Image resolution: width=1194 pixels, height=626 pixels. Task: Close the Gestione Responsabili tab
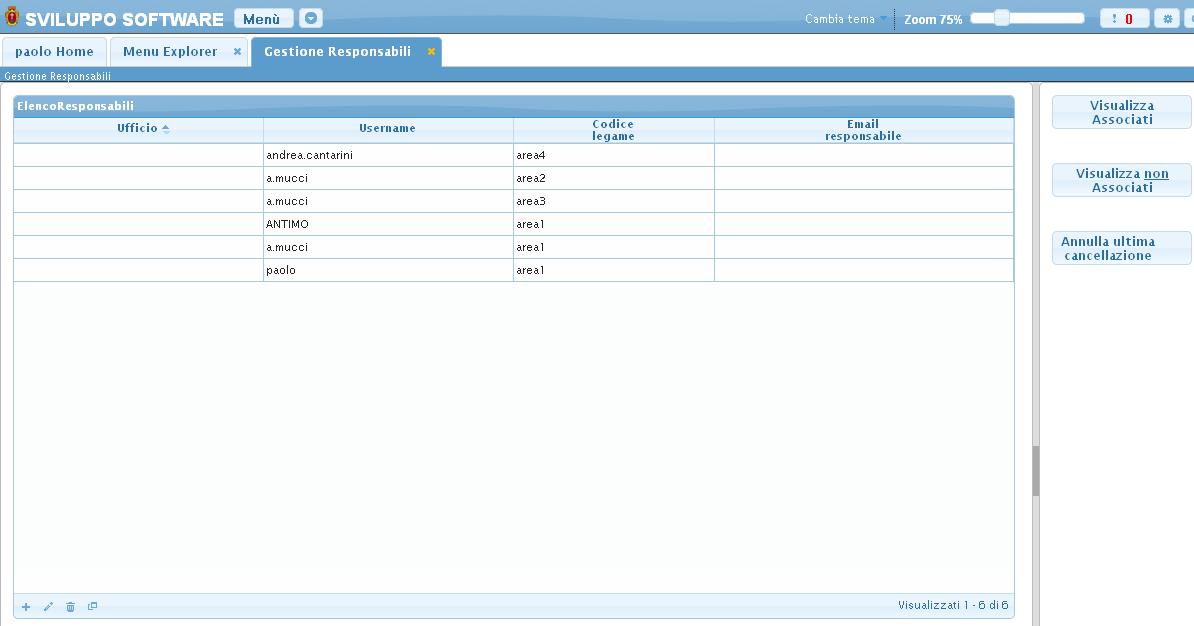[431, 52]
